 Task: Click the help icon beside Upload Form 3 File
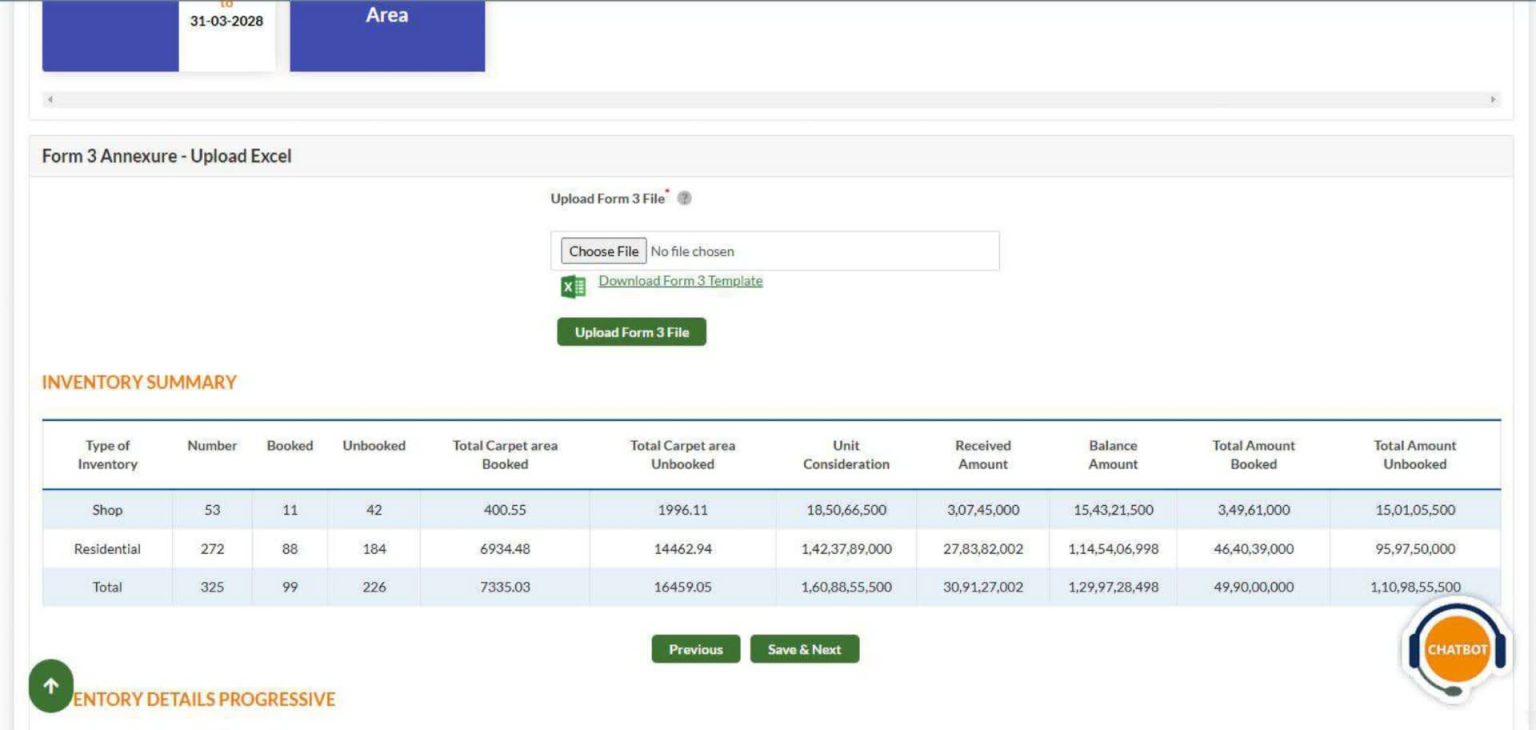pos(684,198)
